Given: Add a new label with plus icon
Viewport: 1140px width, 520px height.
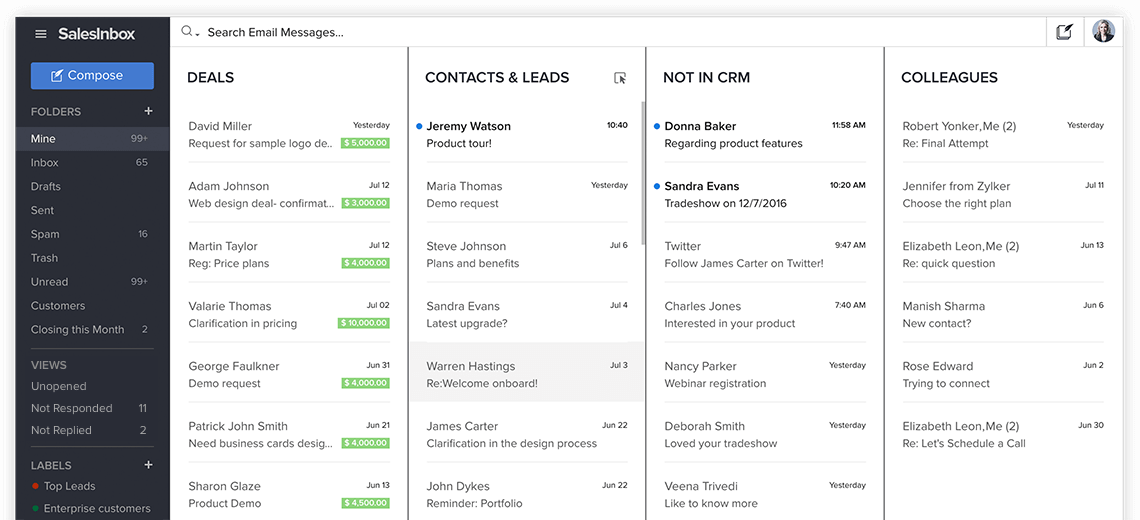Looking at the screenshot, I should [x=148, y=465].
